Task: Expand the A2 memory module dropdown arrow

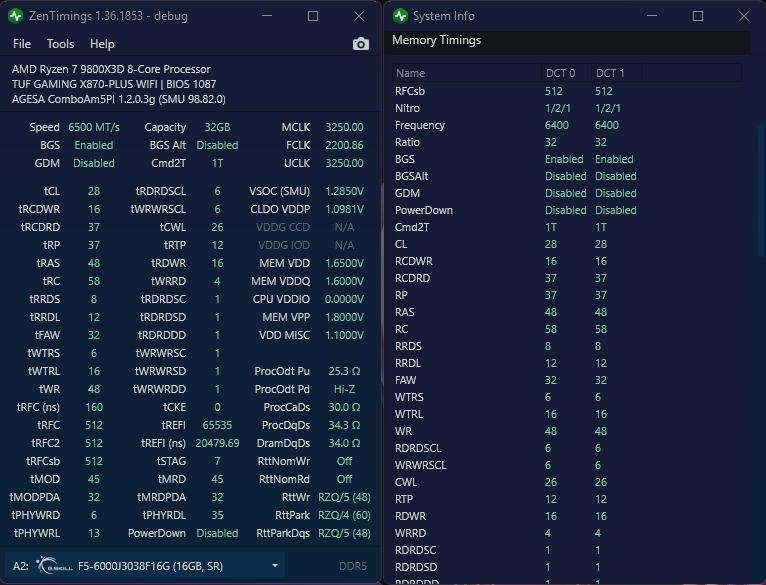Action: [x=275, y=565]
